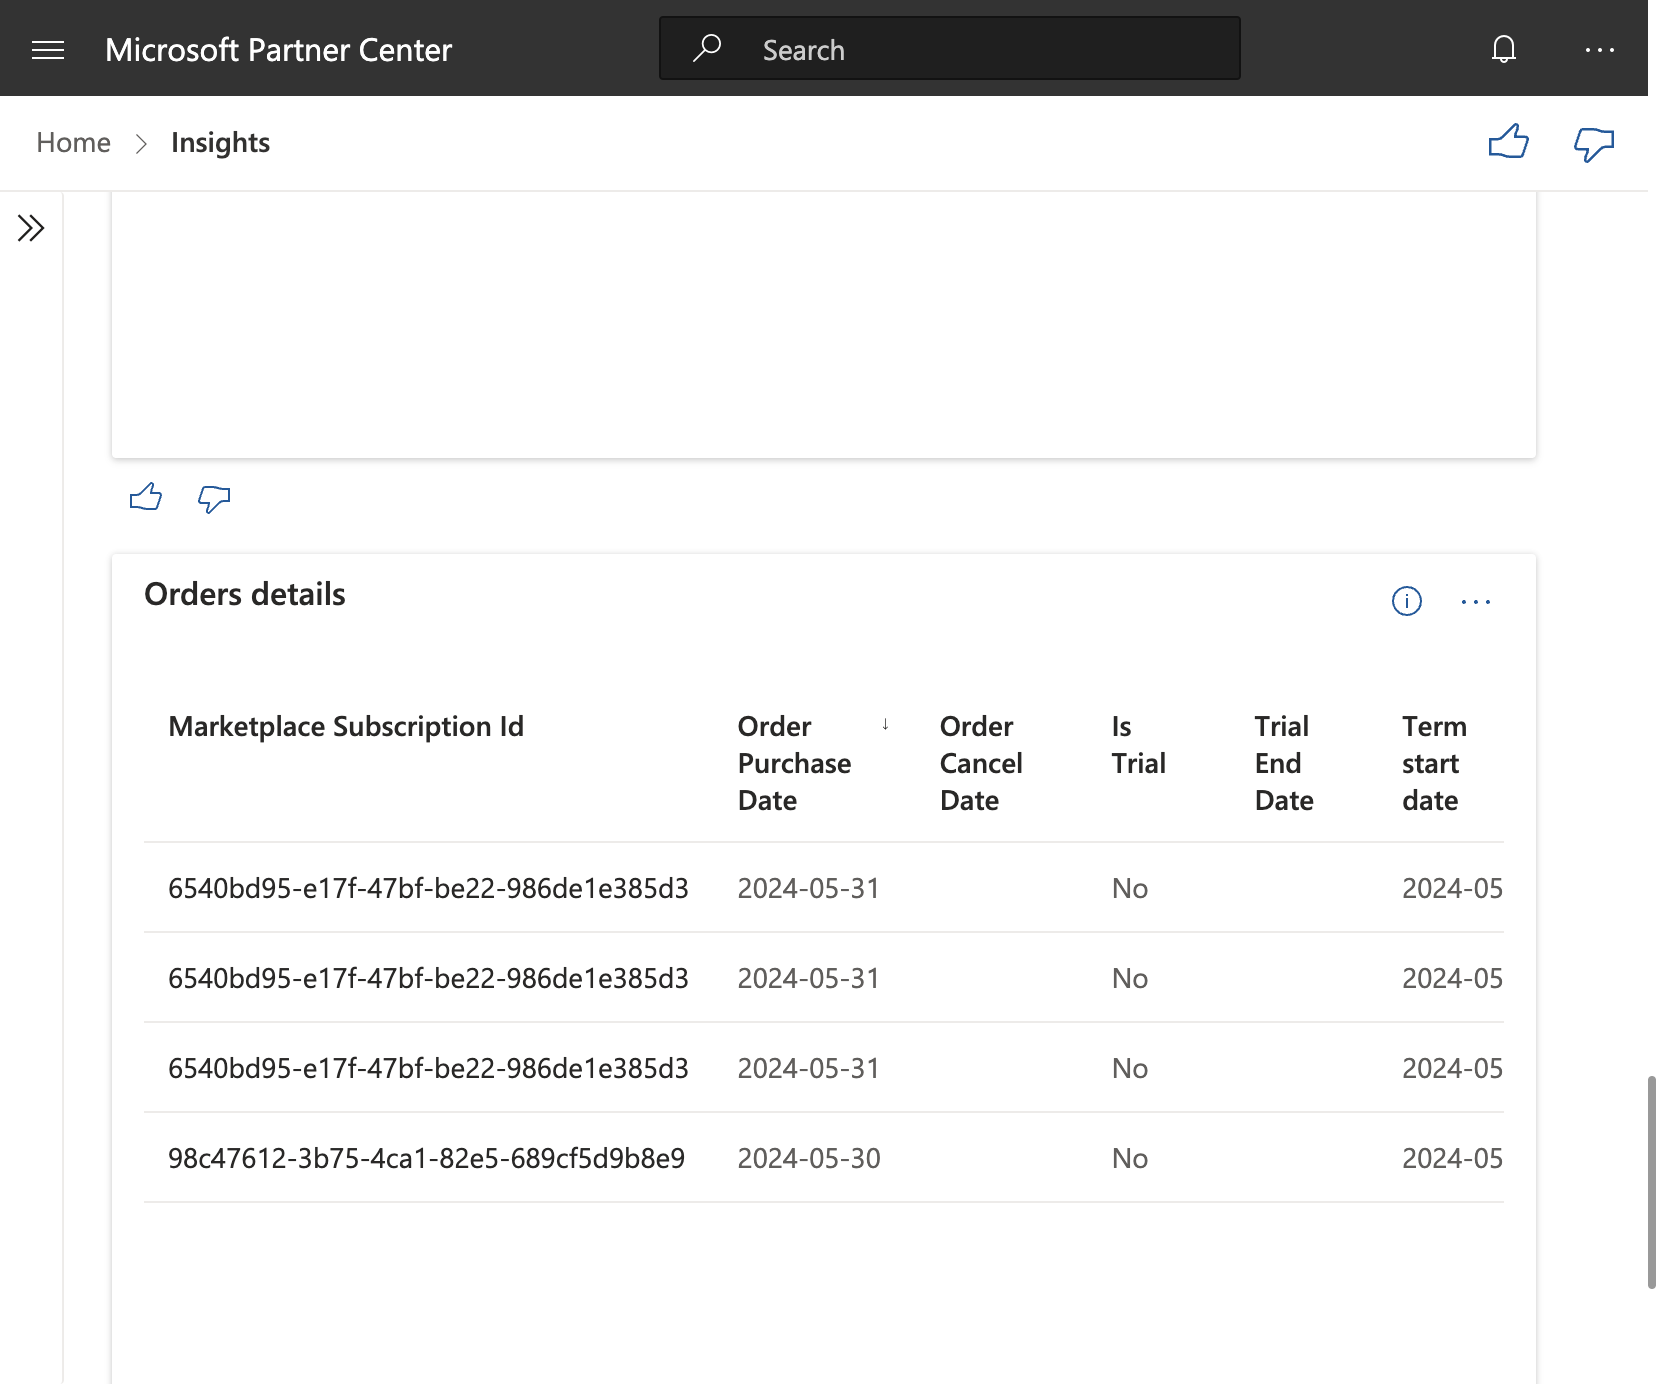
Task: Give page thumbs down in breadcrumb bar
Action: (x=1594, y=143)
